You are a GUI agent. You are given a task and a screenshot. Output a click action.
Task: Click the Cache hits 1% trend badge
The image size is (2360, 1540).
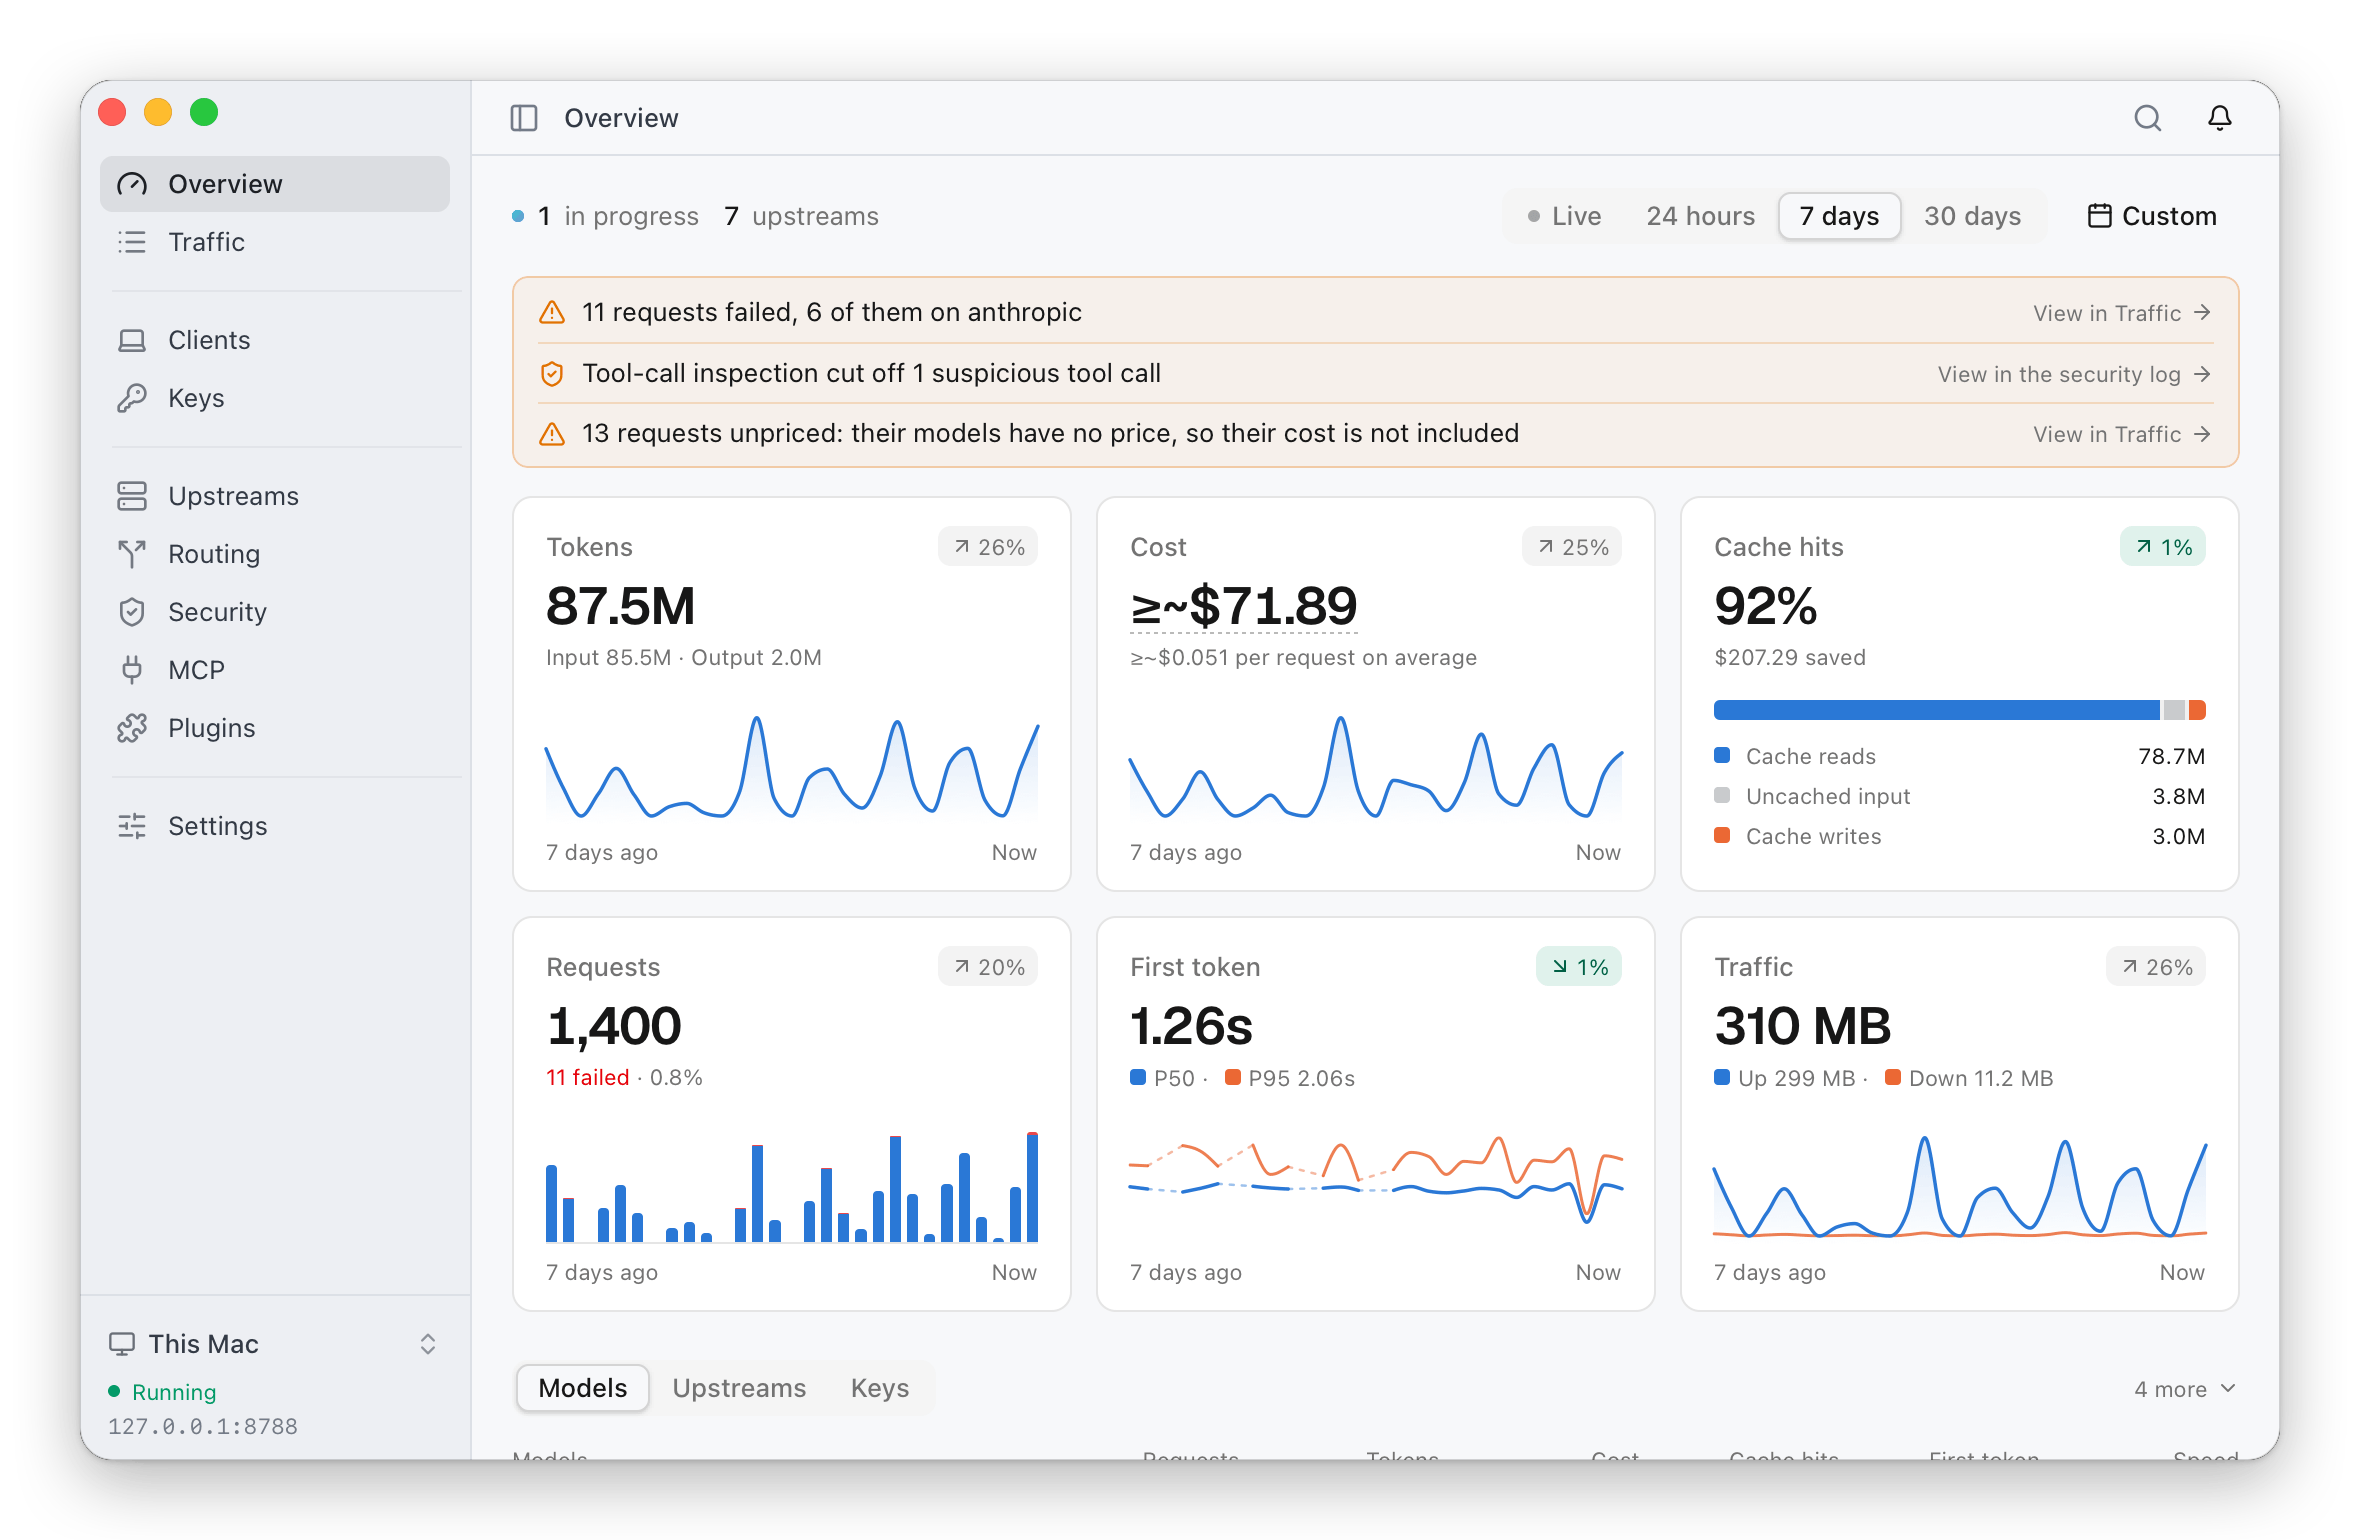point(2163,547)
